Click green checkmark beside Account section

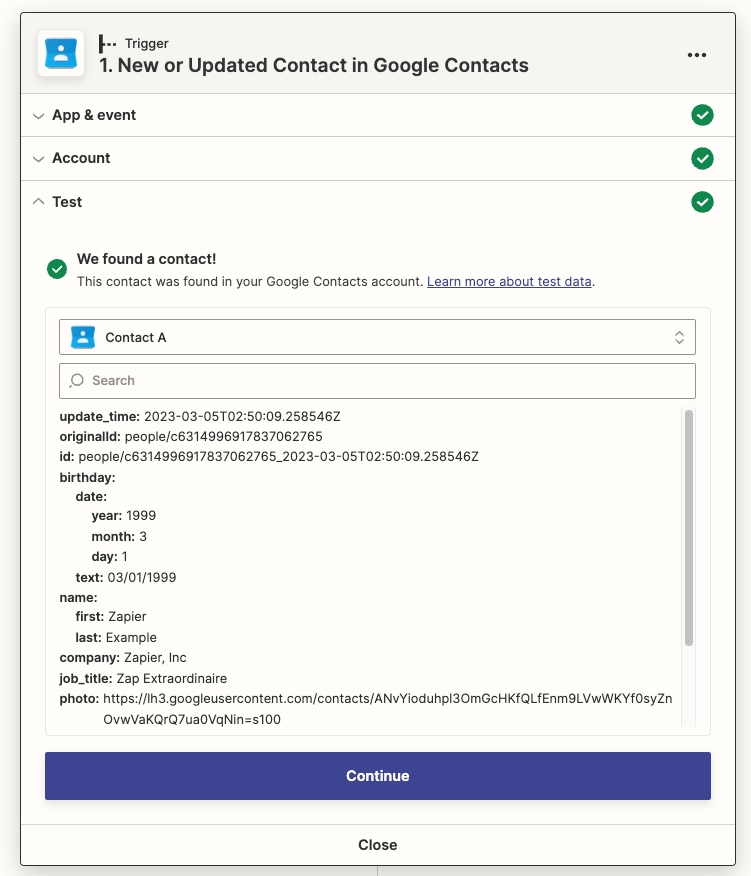[x=702, y=158]
